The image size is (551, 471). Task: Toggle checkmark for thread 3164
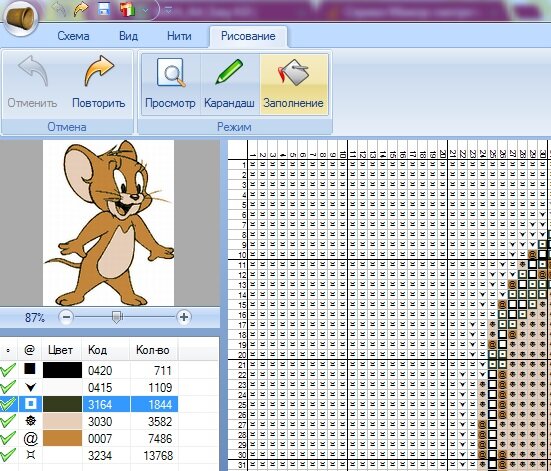(x=8, y=404)
